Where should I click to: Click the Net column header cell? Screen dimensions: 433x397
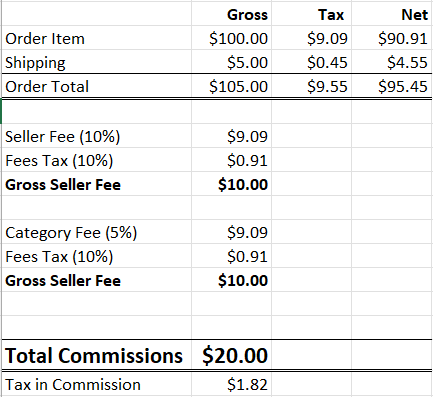point(392,14)
